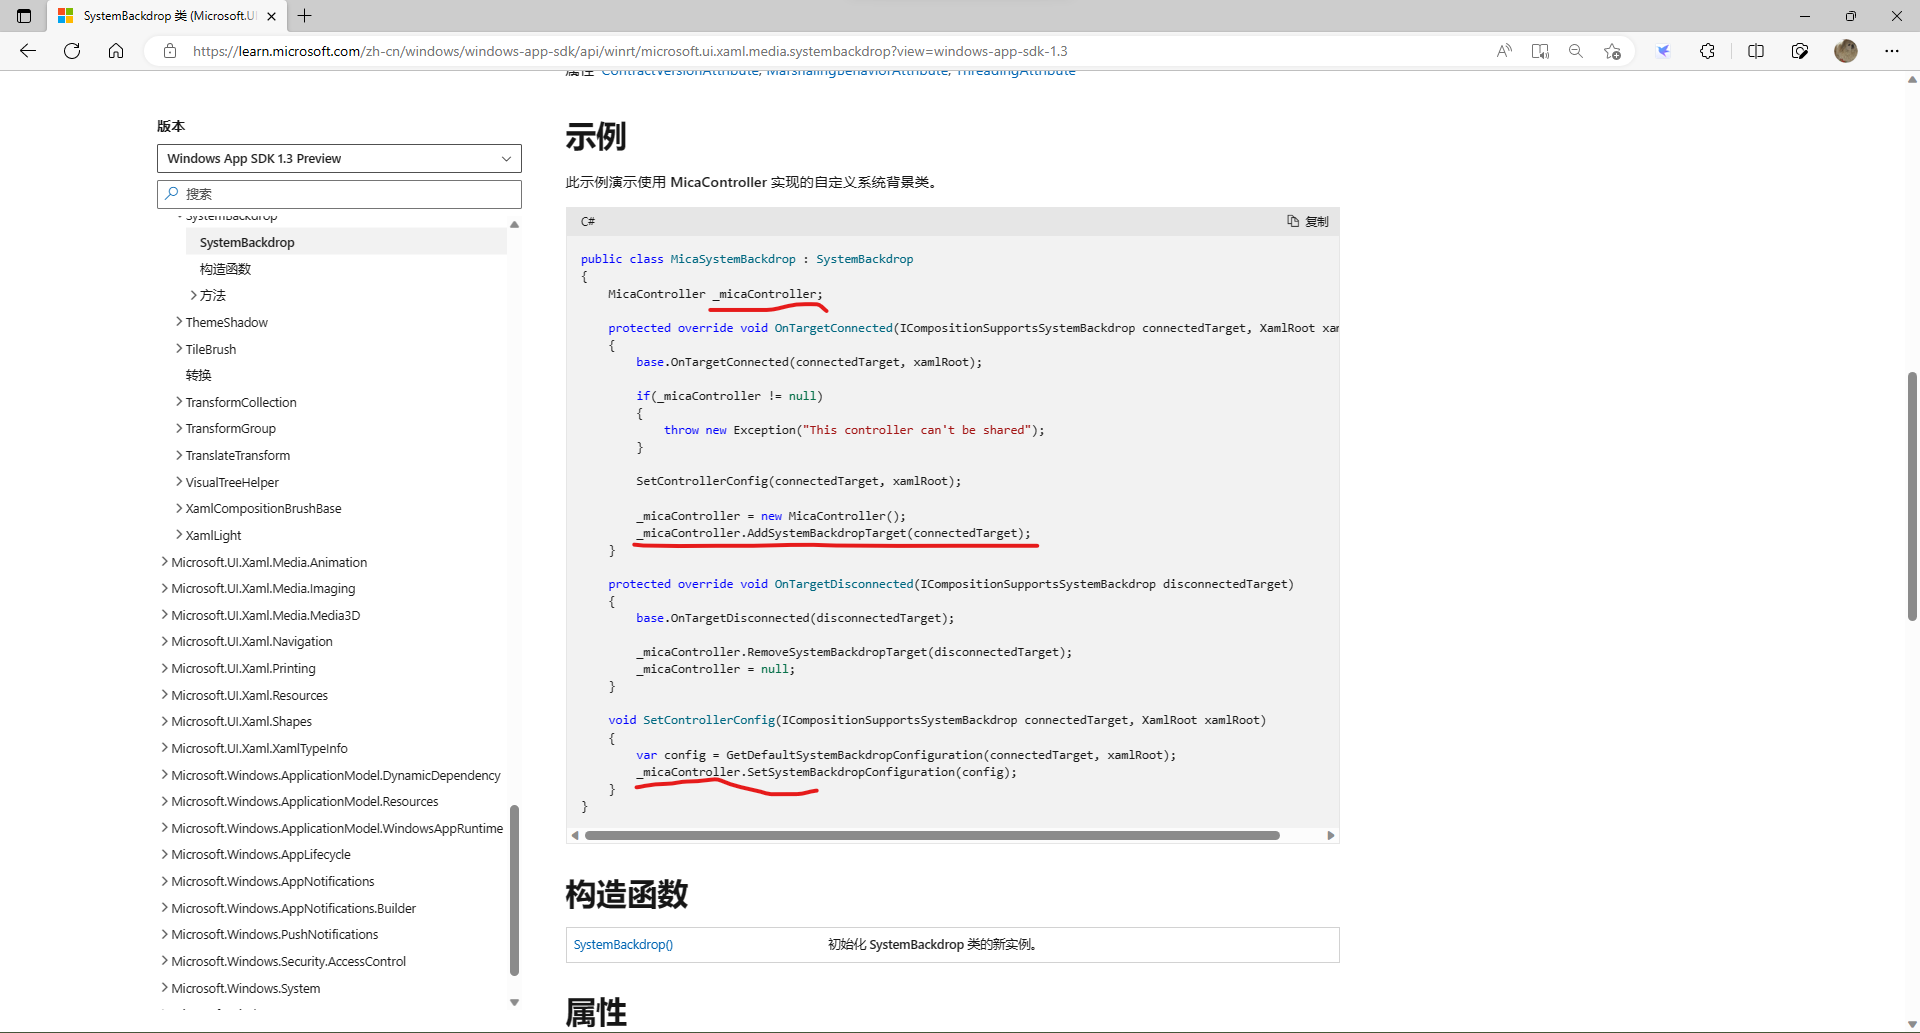Open Split screen view
The height and width of the screenshot is (1033, 1920).
[x=1757, y=51]
